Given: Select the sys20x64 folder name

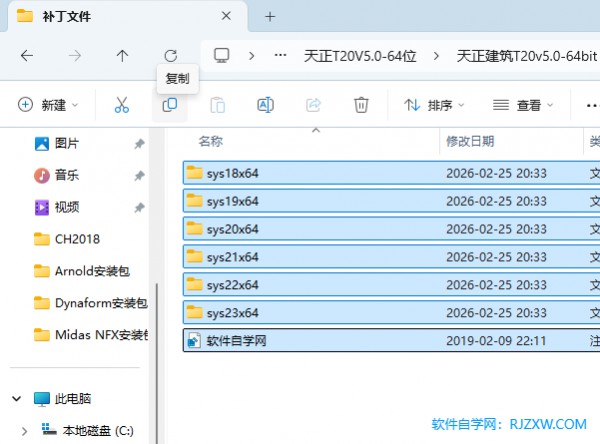Looking at the screenshot, I should (x=233, y=229).
